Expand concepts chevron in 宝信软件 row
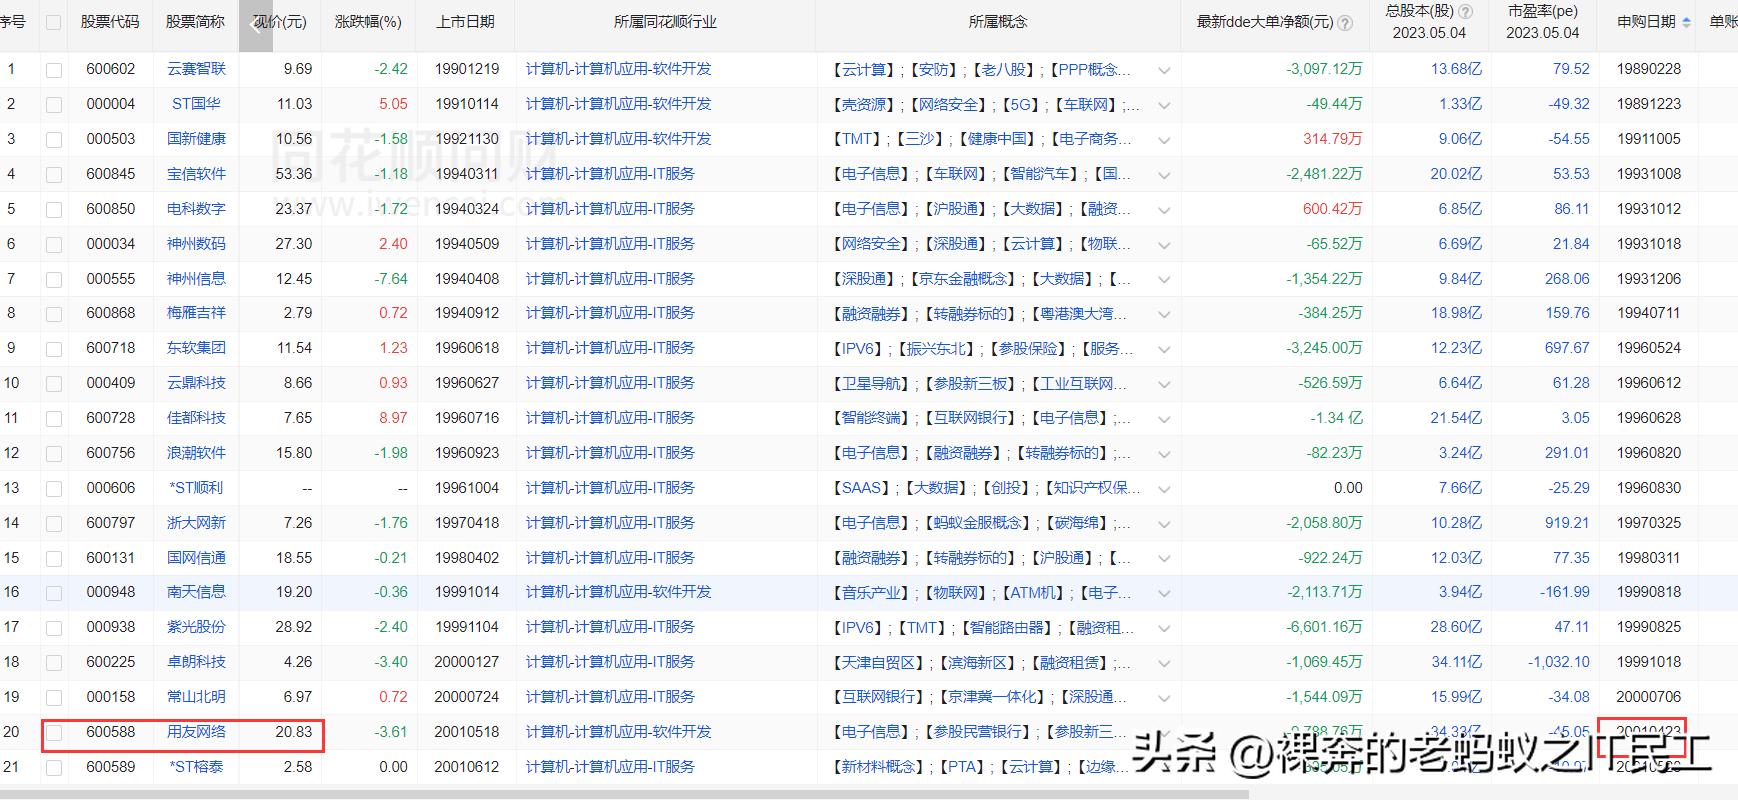 (x=1164, y=175)
